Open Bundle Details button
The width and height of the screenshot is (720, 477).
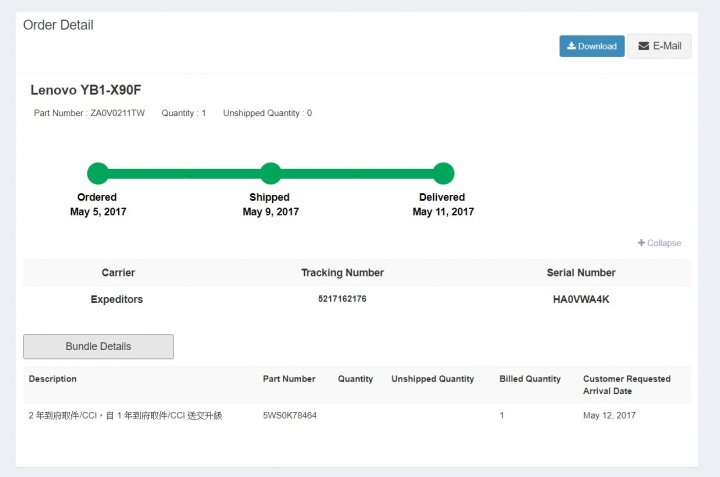pos(98,347)
